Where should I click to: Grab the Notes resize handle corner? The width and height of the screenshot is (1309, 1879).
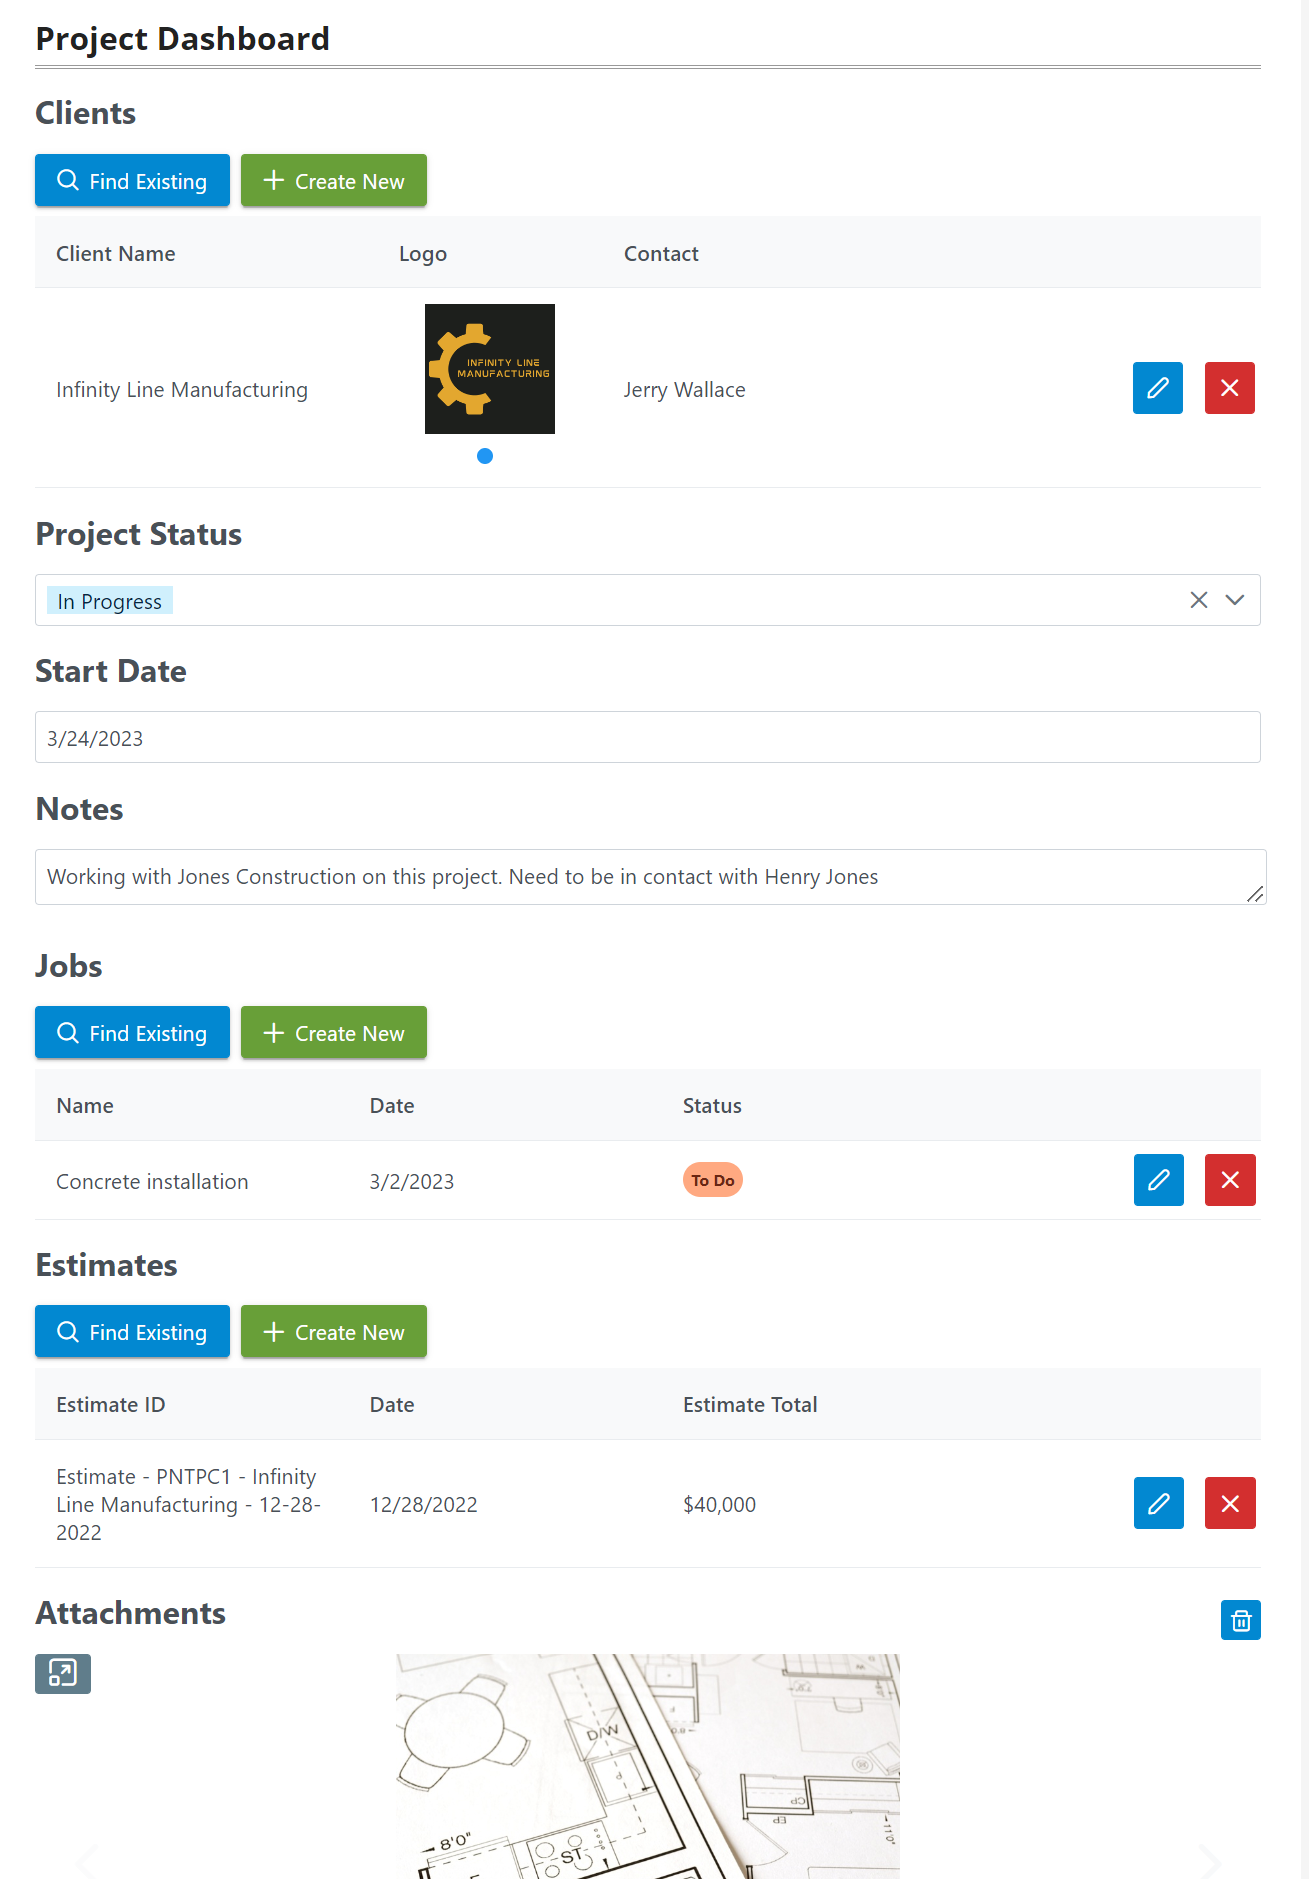click(x=1256, y=894)
